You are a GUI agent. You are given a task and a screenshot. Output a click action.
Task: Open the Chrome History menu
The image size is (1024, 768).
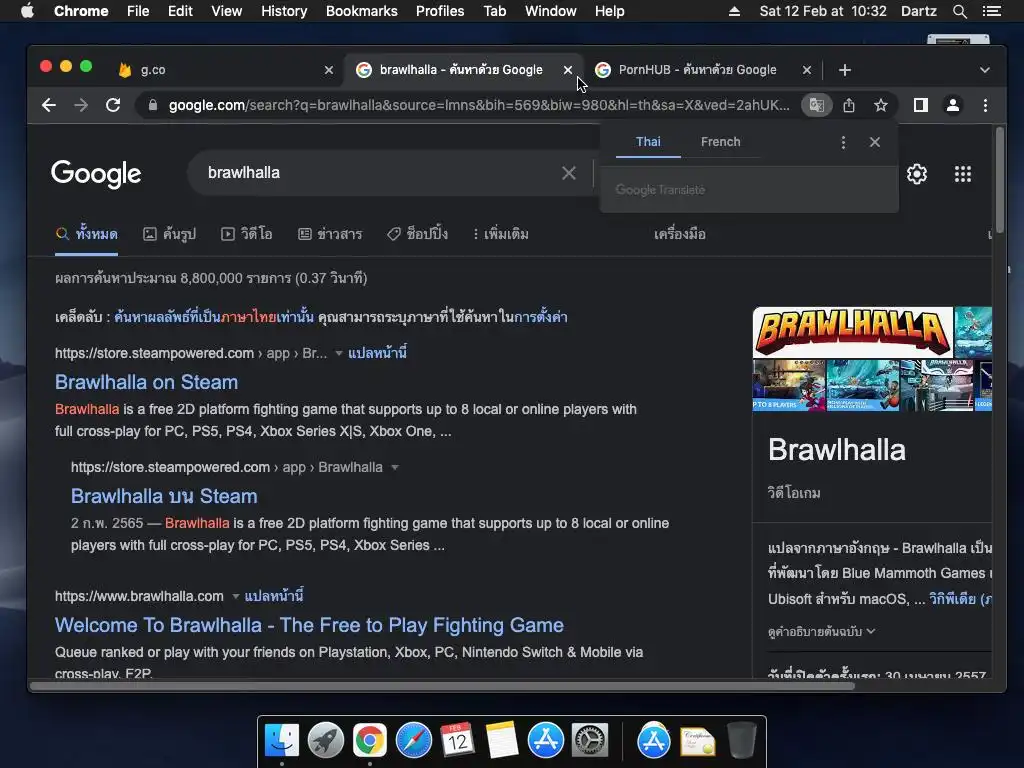[284, 11]
